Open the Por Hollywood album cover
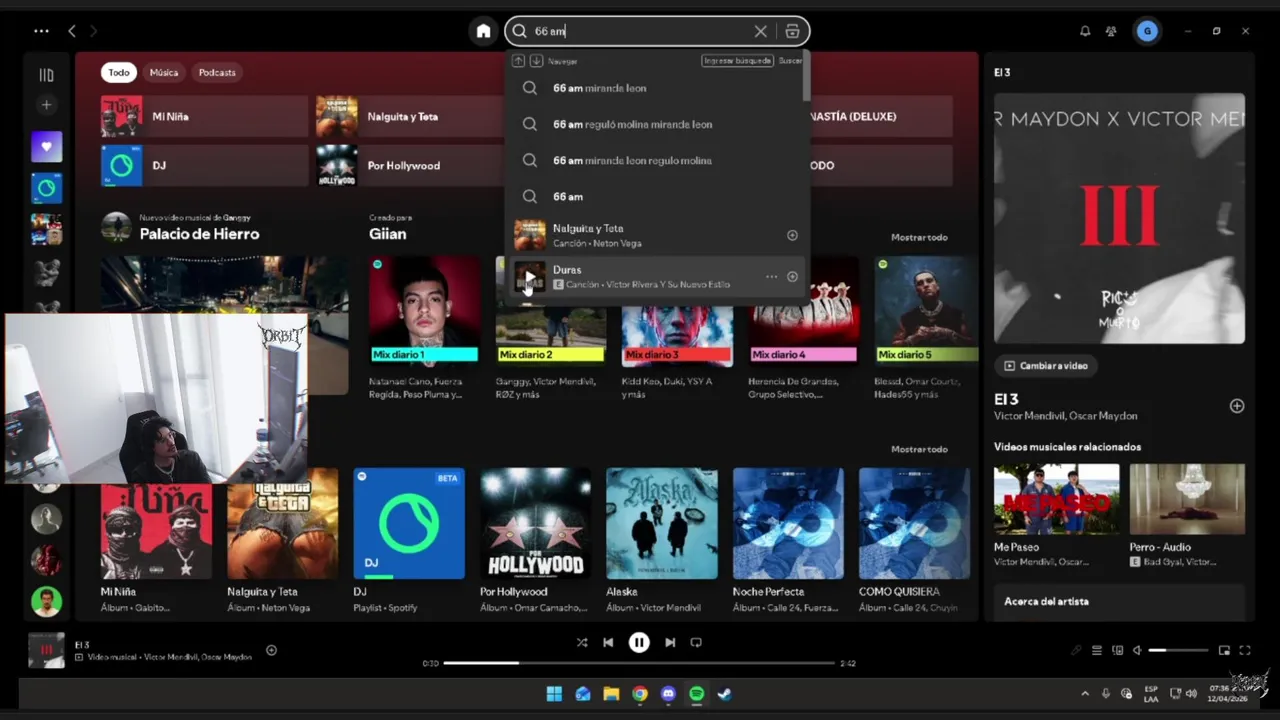This screenshot has width=1280, height=720. click(535, 523)
